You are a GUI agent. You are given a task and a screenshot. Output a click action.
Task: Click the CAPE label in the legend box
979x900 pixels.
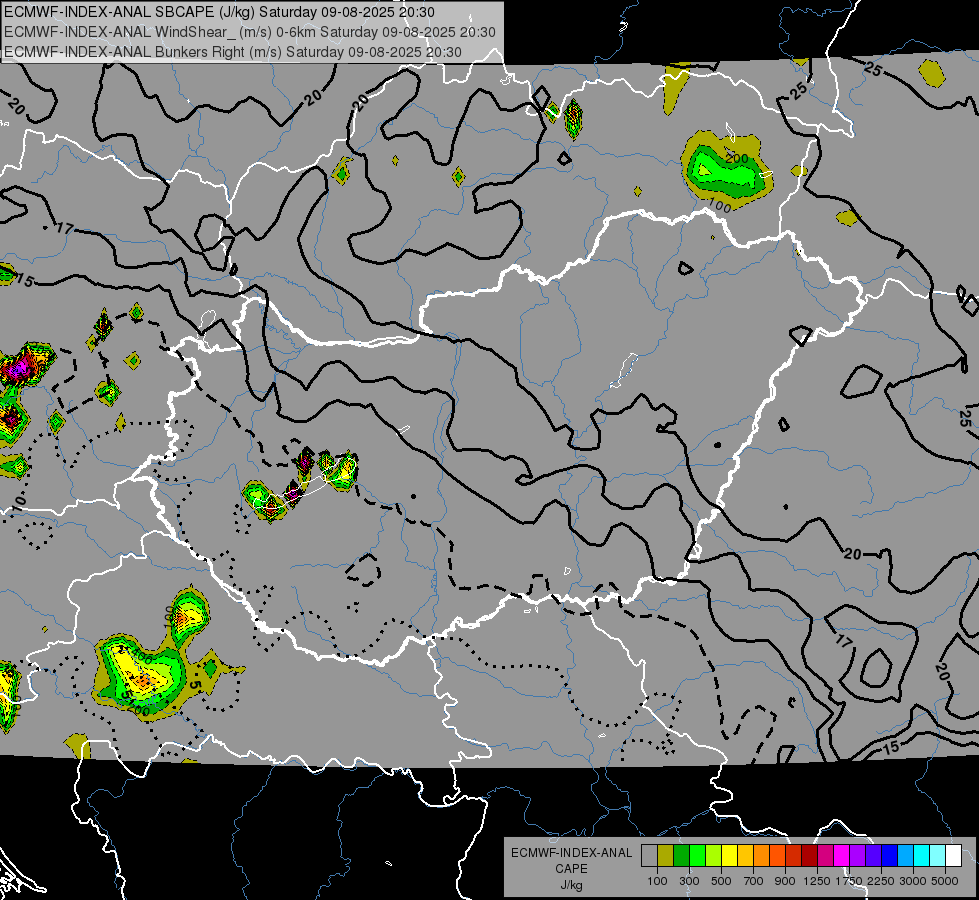point(571,869)
